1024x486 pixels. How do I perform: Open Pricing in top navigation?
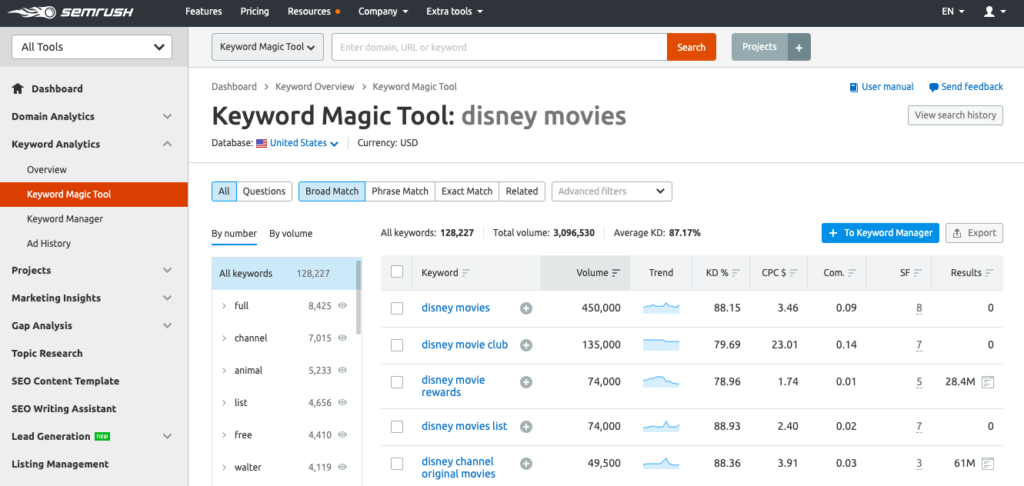tap(255, 12)
